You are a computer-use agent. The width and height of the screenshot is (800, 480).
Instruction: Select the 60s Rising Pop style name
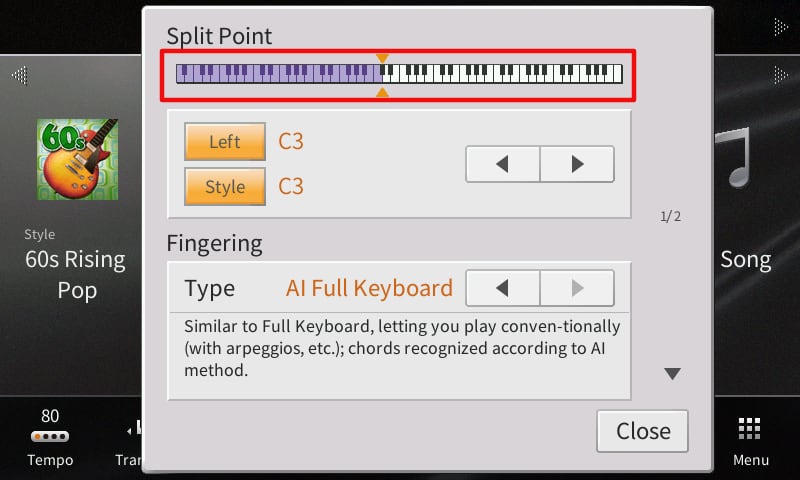point(76,275)
